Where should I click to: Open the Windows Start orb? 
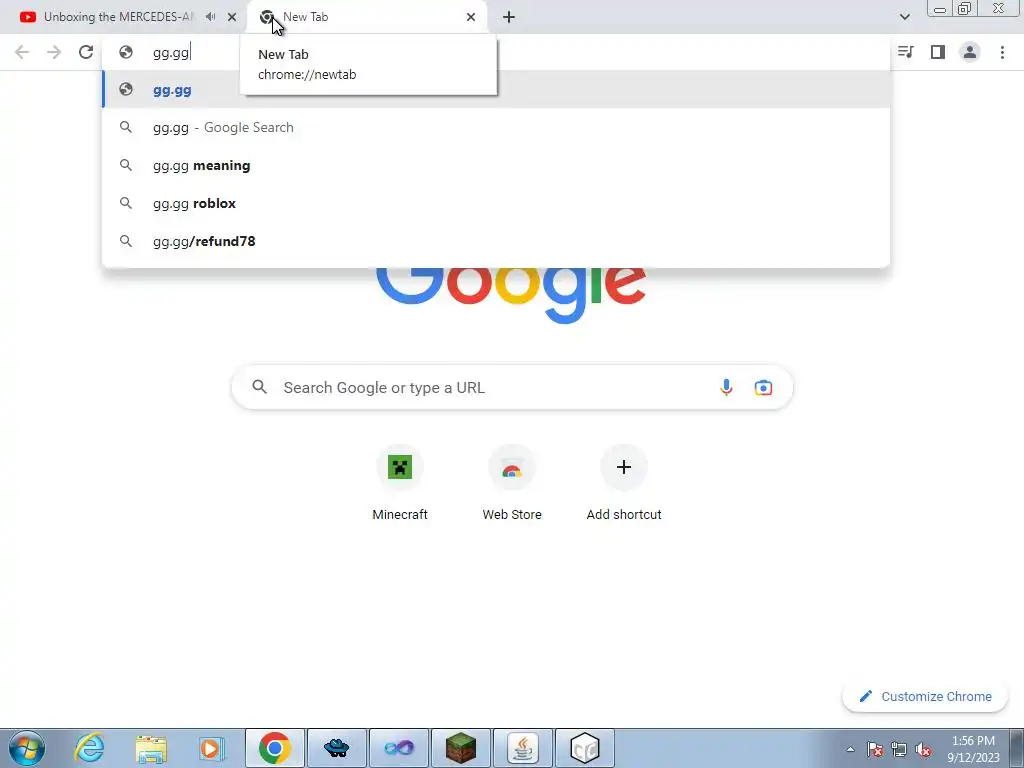(x=27, y=748)
